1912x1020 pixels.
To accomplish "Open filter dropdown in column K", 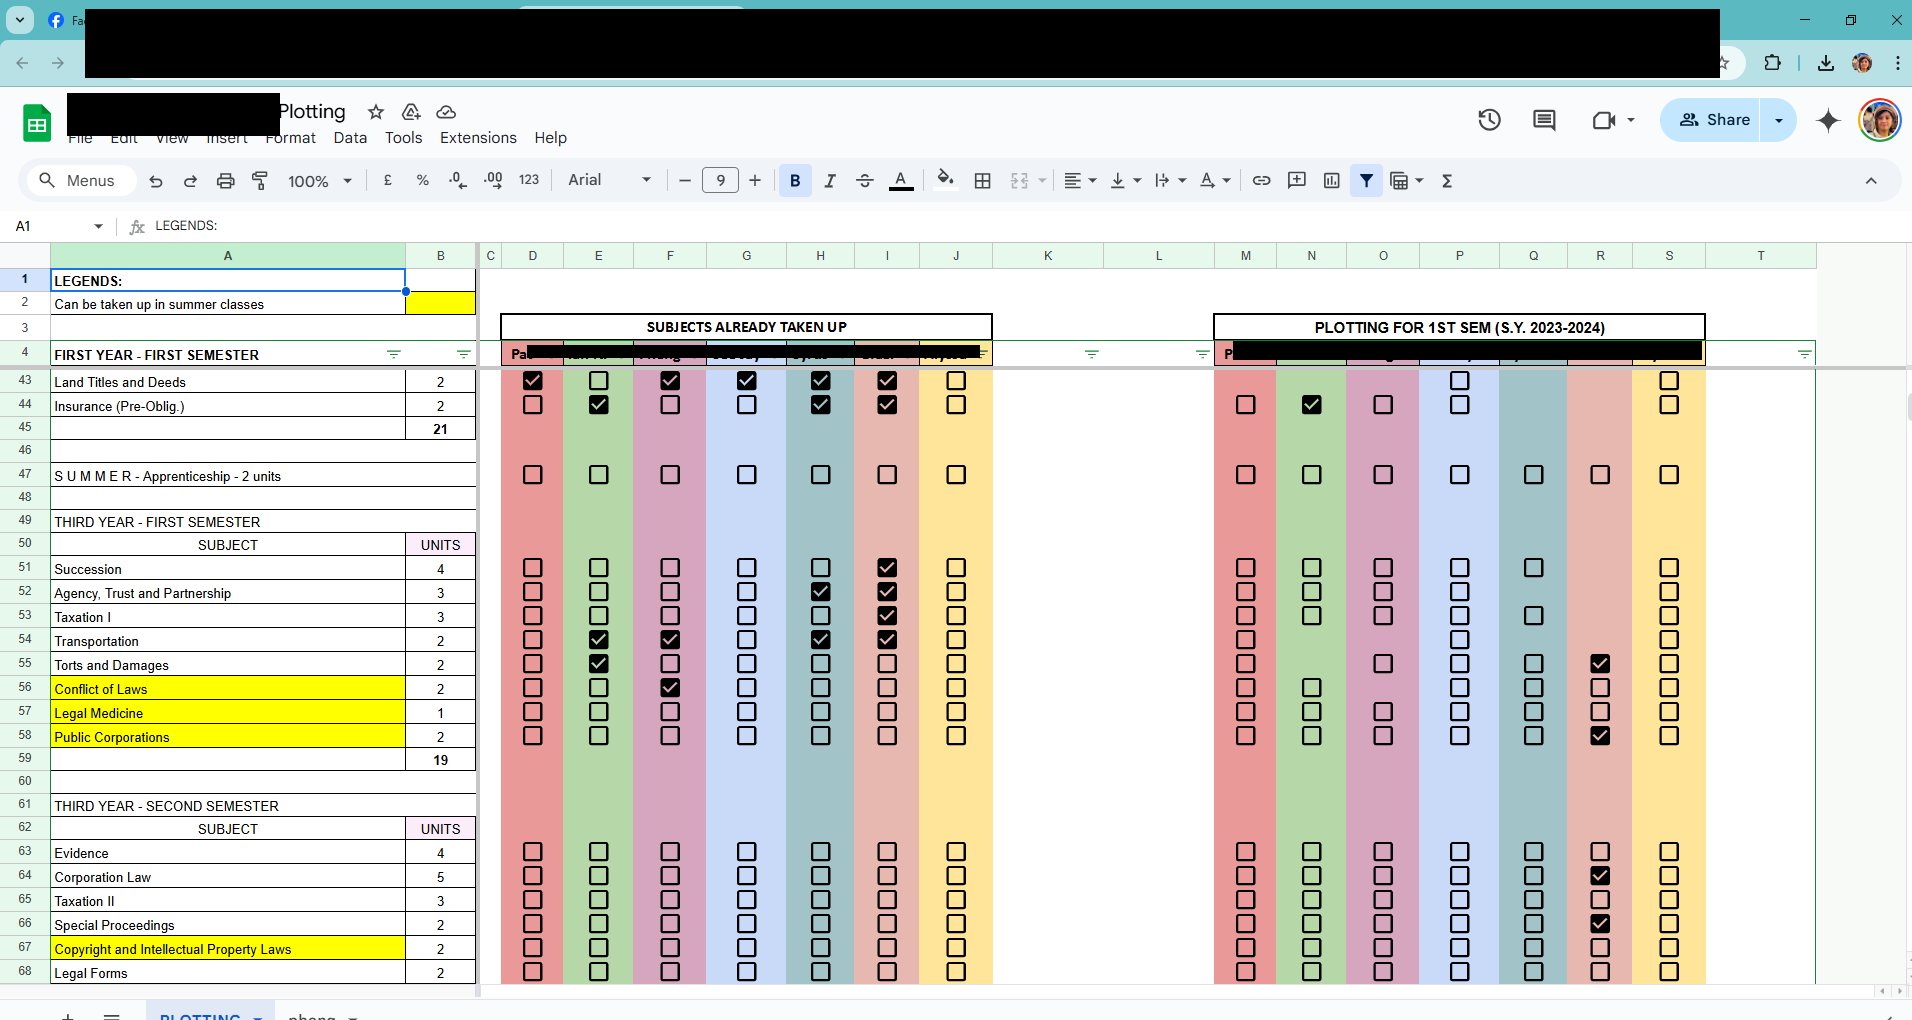I will coord(1092,355).
